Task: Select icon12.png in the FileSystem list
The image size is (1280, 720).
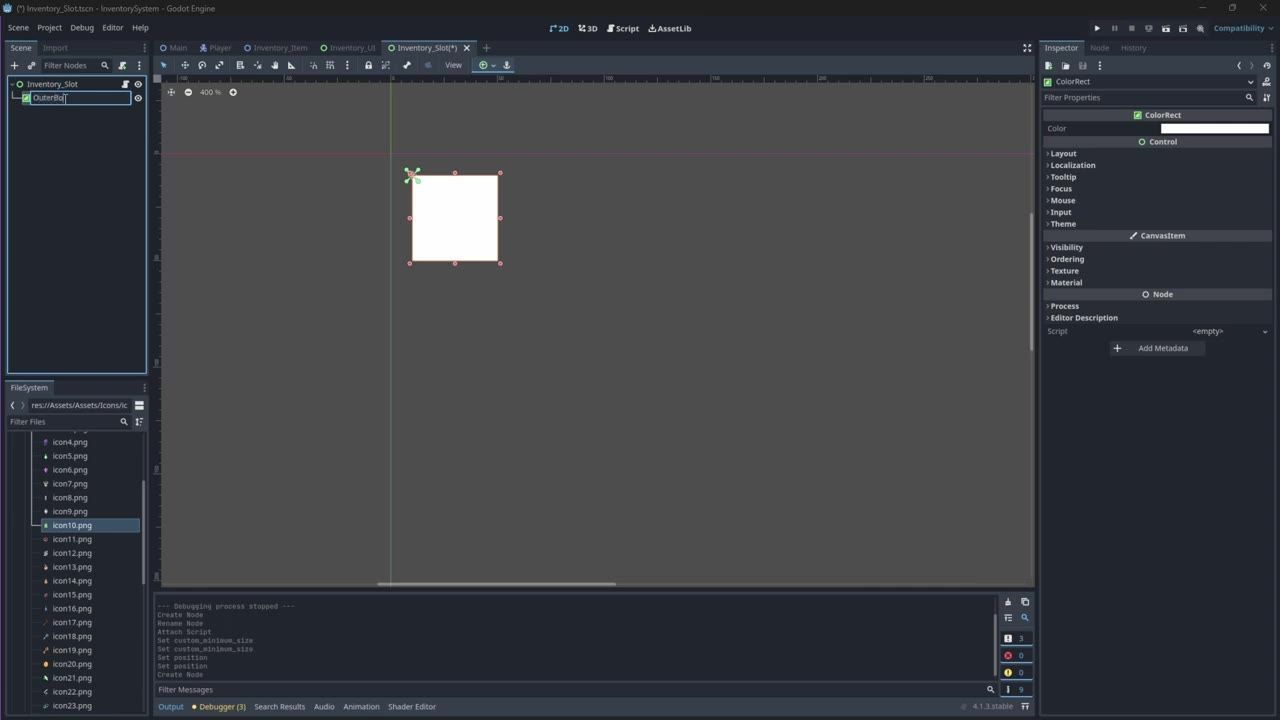Action: pos(72,553)
